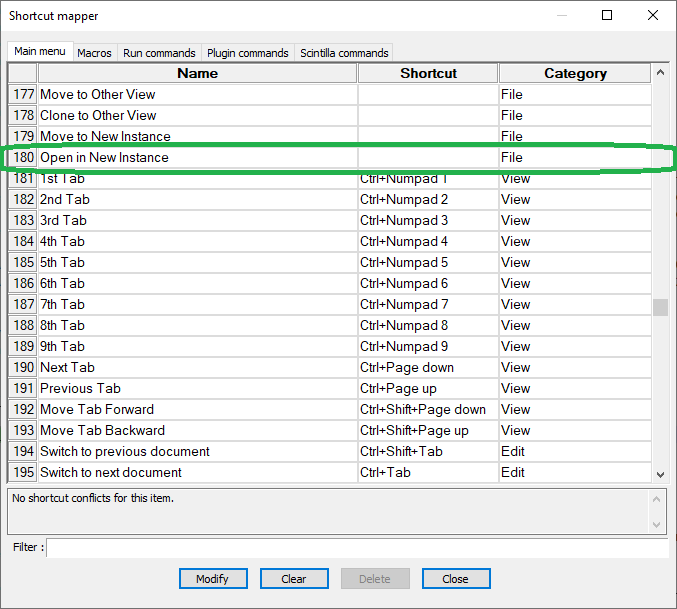Screen dimensions: 677x609
Task: Open the Scintilla commands tab
Action: [x=343, y=53]
